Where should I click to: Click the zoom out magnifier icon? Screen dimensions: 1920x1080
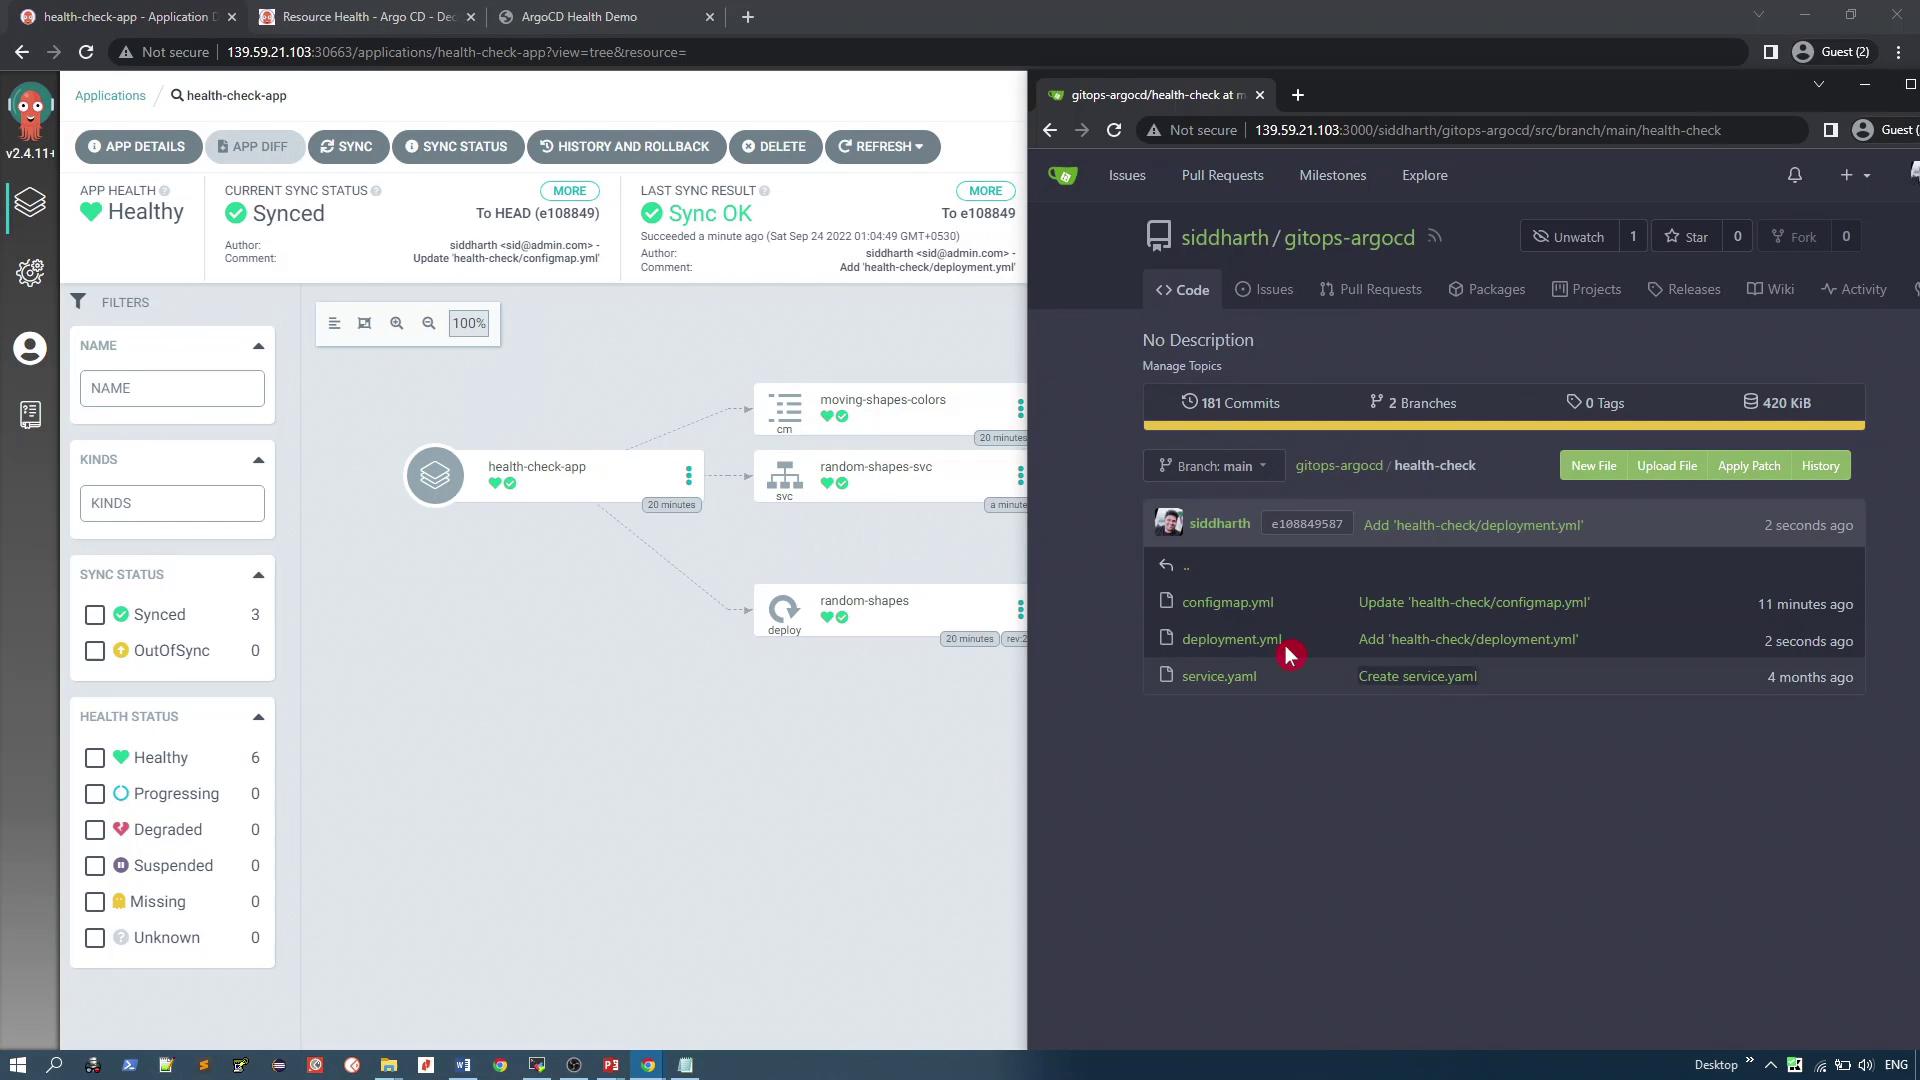click(429, 323)
